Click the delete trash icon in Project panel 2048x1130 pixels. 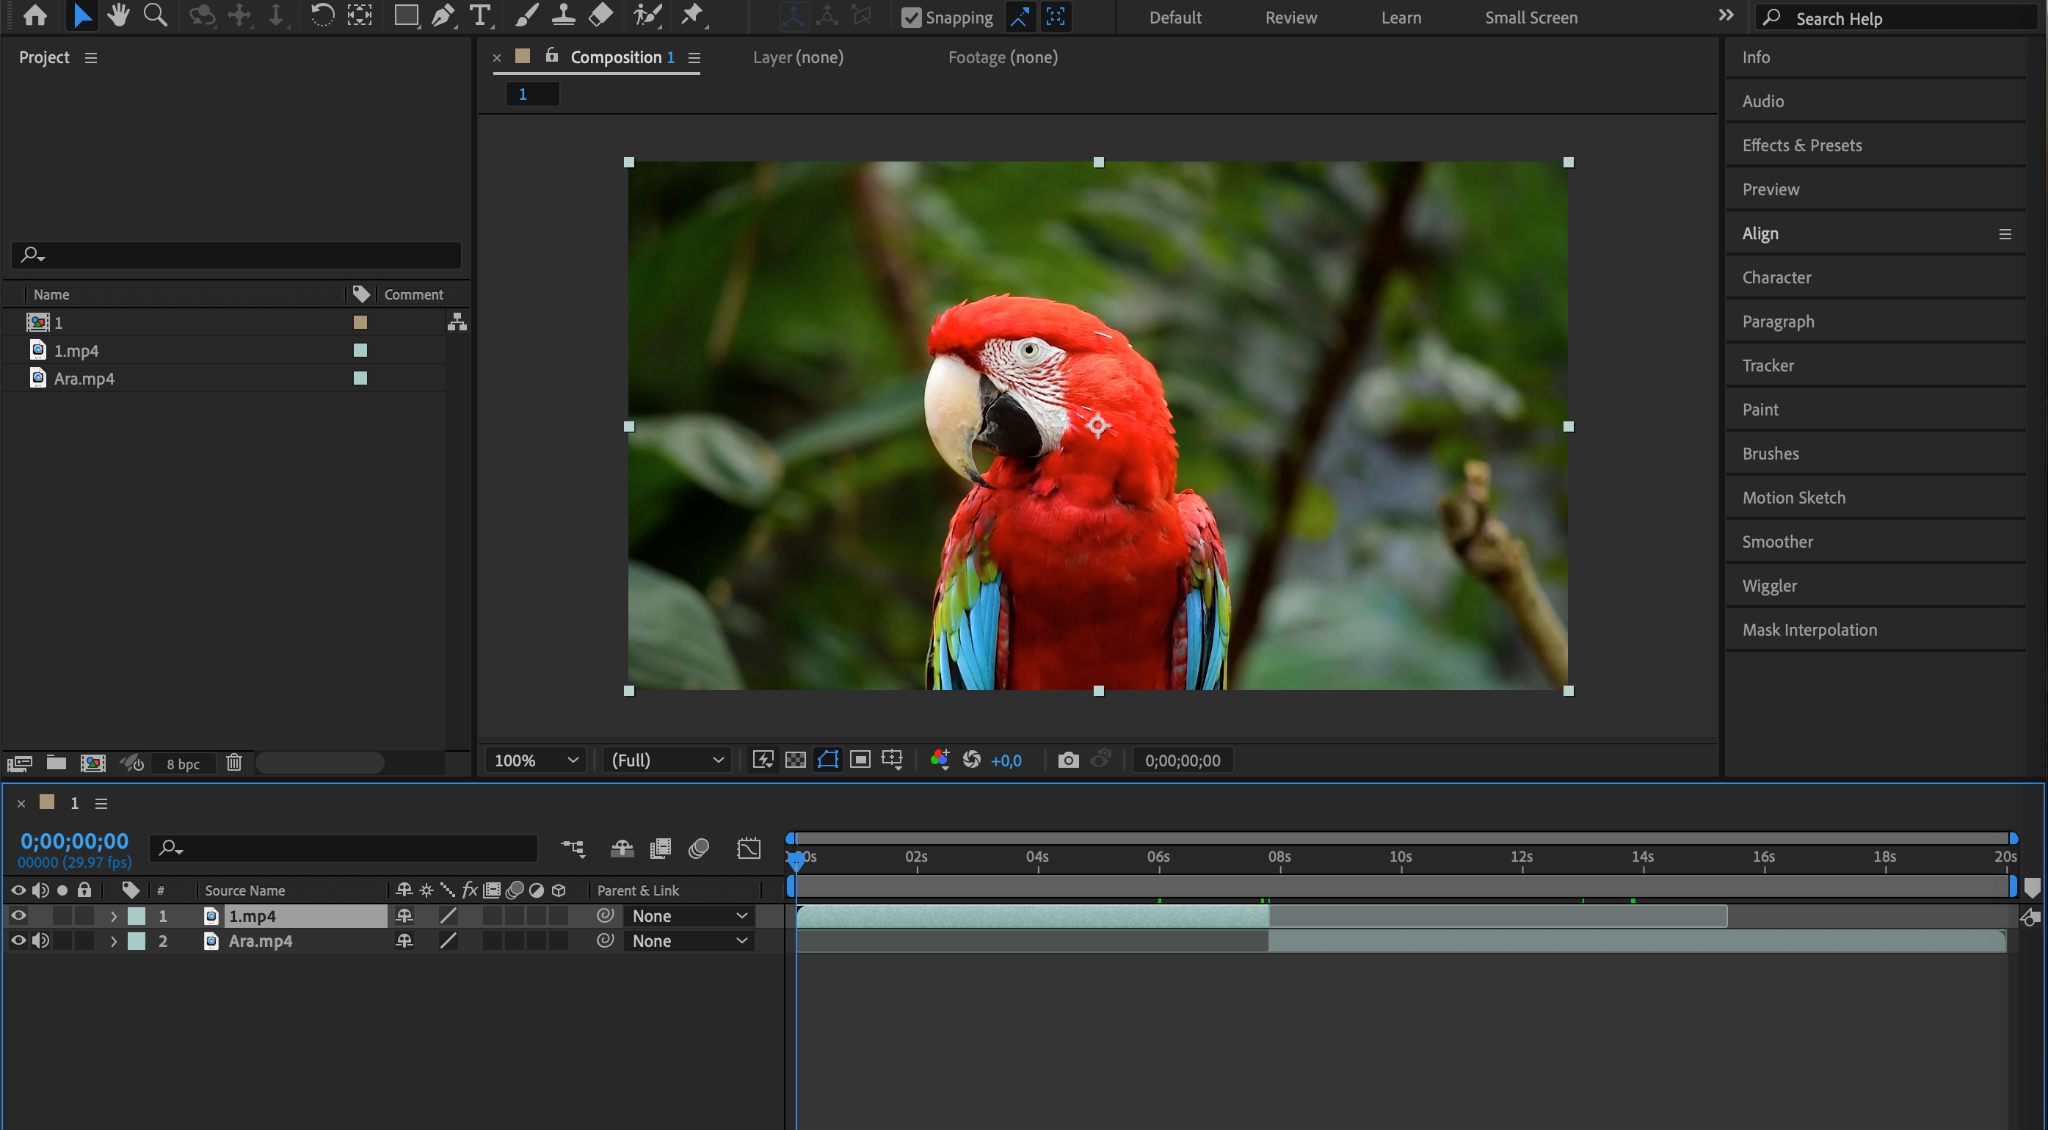[x=234, y=763]
